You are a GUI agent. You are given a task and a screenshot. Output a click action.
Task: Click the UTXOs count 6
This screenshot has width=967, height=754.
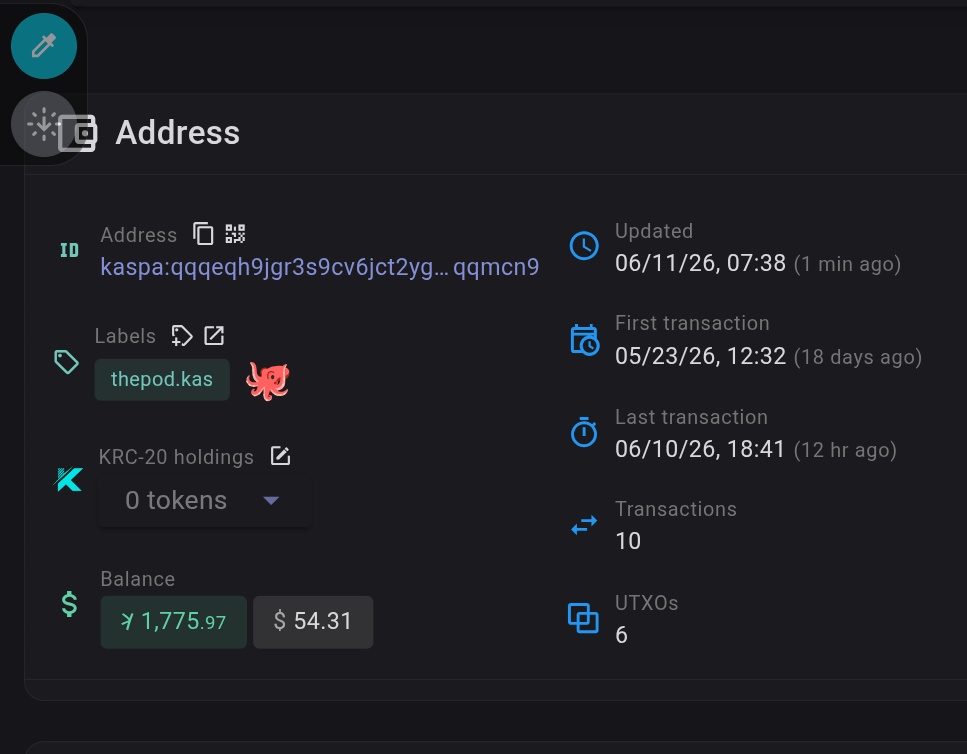(622, 635)
